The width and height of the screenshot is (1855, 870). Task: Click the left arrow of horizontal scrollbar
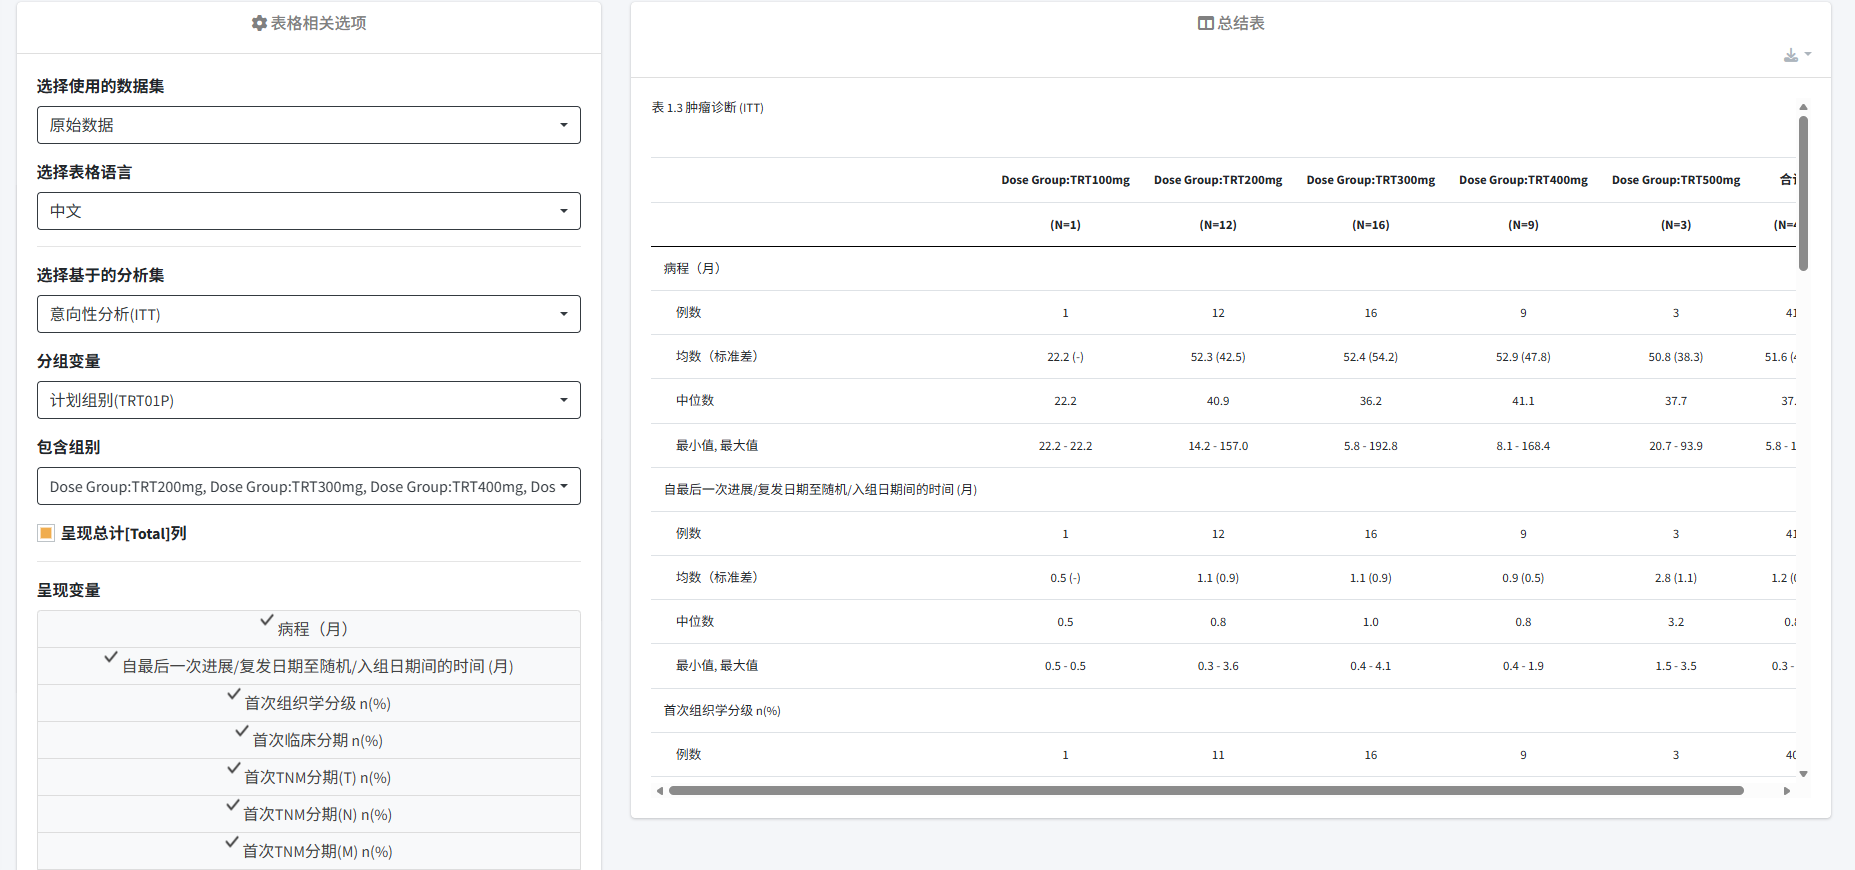(x=659, y=791)
